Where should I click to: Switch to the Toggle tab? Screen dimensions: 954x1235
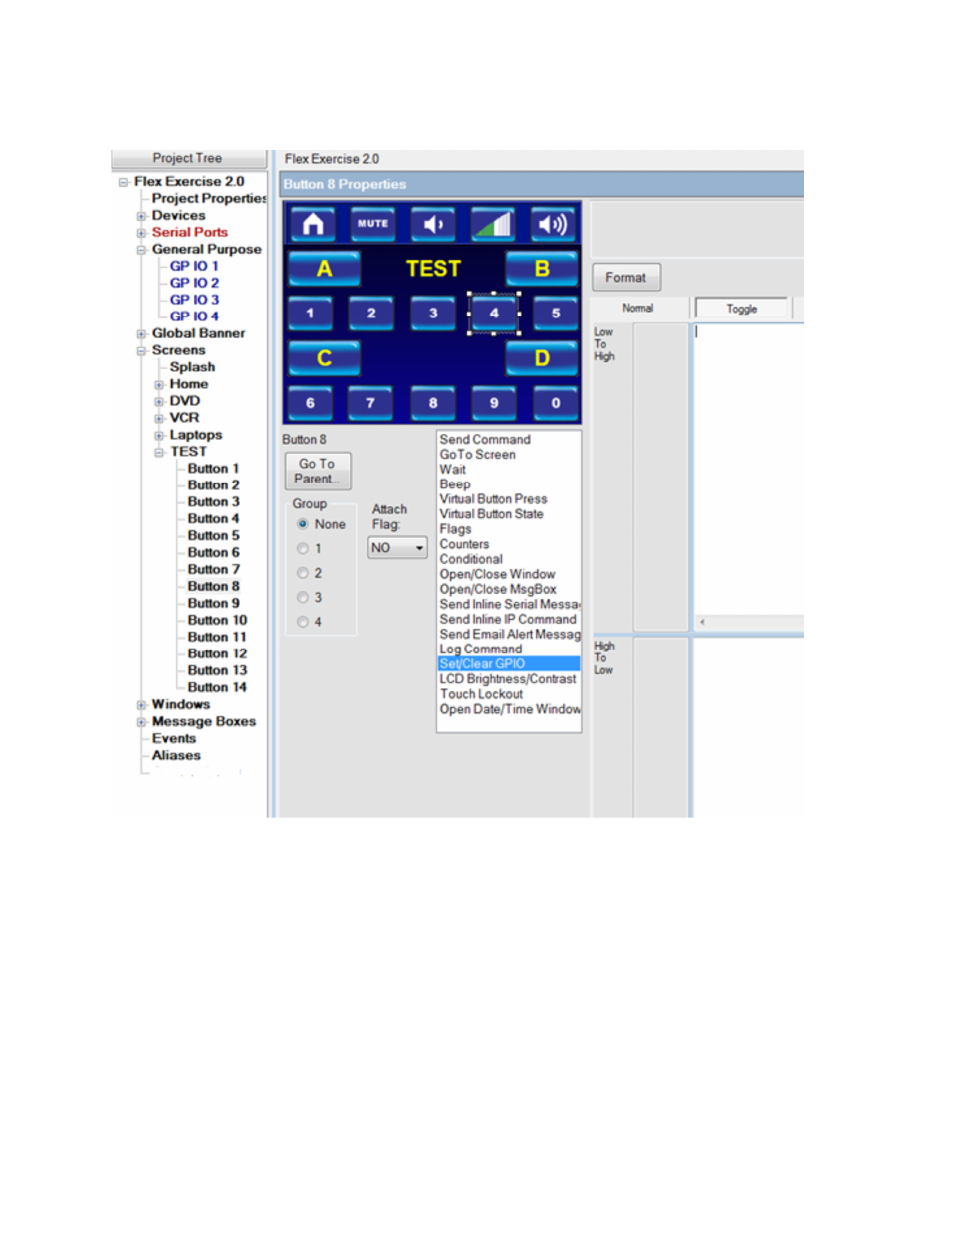(742, 309)
